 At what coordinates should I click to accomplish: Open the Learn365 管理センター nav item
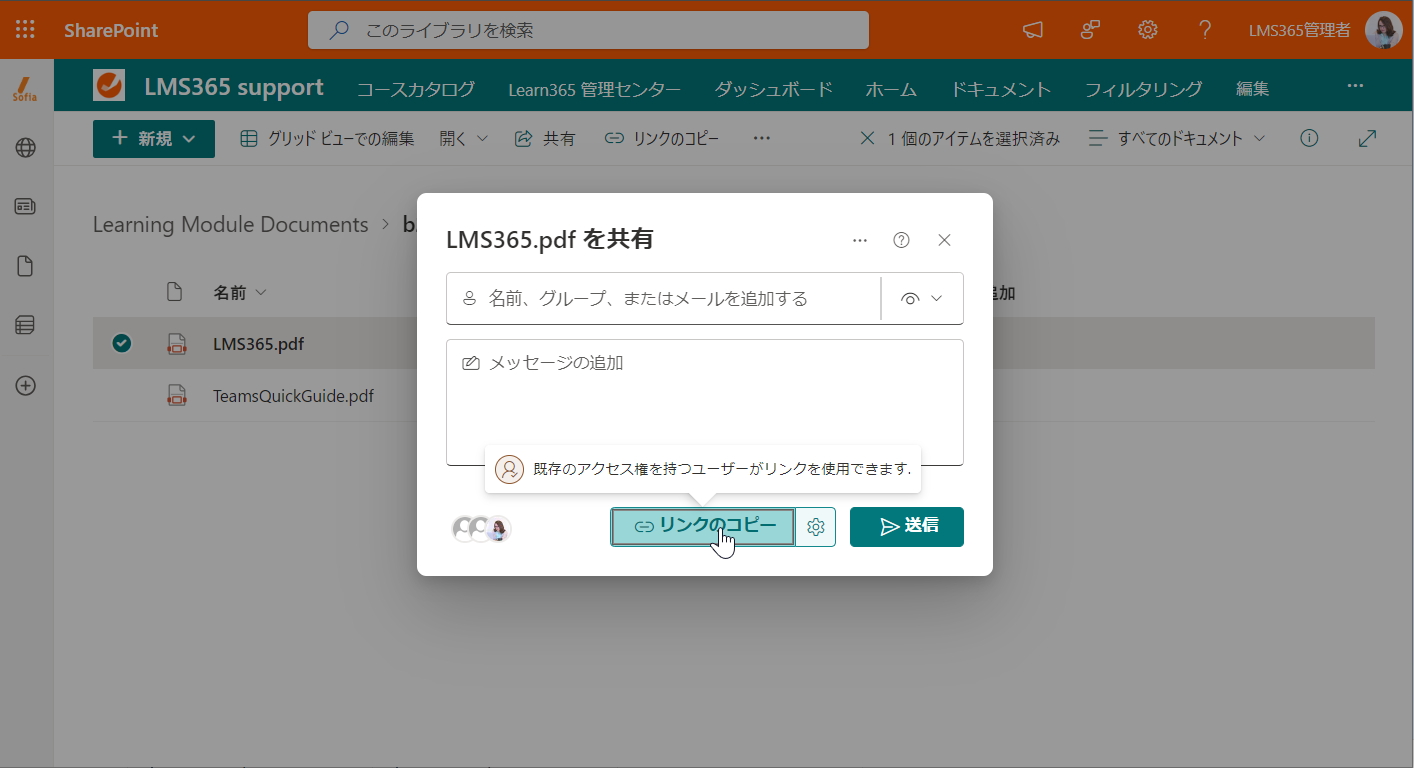coord(594,89)
